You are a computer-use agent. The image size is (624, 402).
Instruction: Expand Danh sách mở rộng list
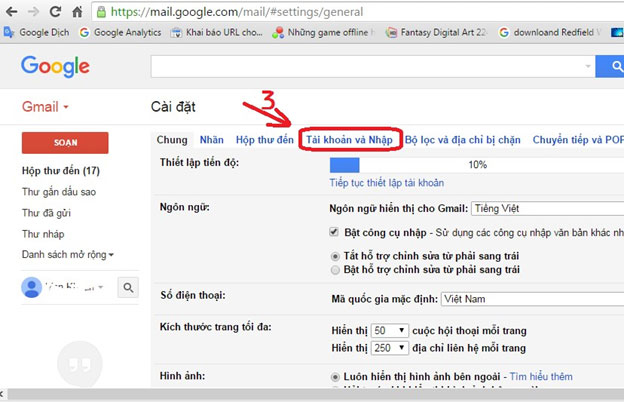(68, 254)
